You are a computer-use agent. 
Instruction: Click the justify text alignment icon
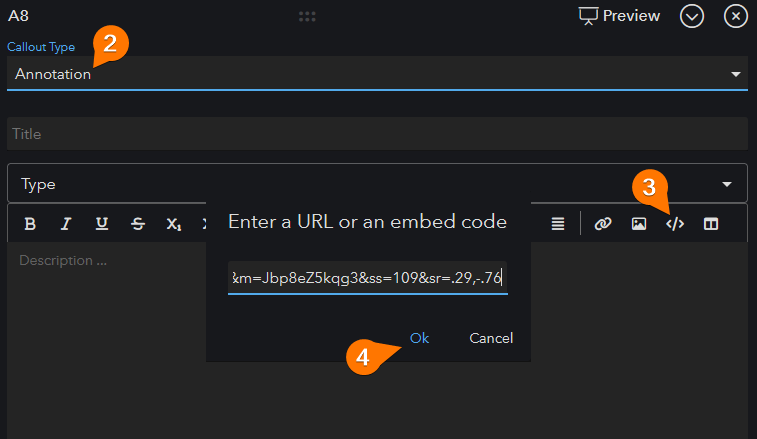point(558,224)
